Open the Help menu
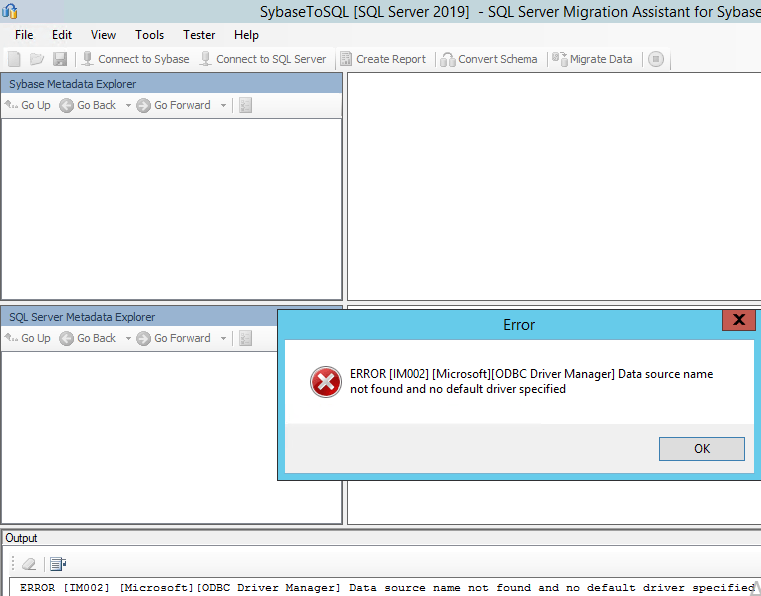The width and height of the screenshot is (761, 596). (x=246, y=35)
